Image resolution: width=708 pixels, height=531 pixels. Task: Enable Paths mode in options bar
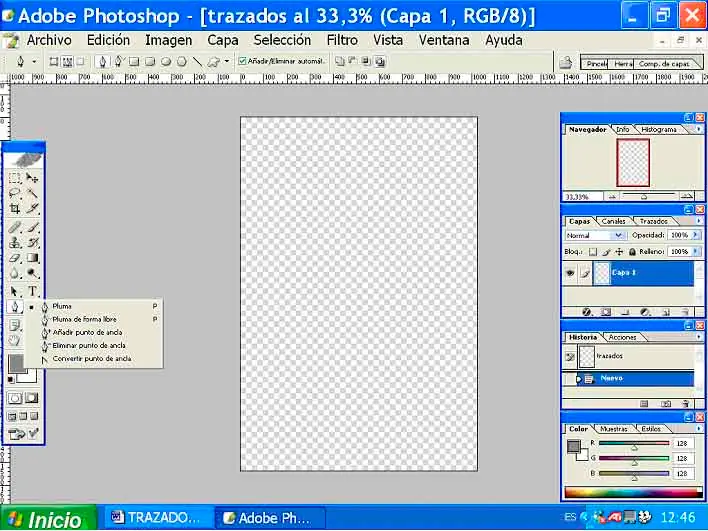pos(67,61)
